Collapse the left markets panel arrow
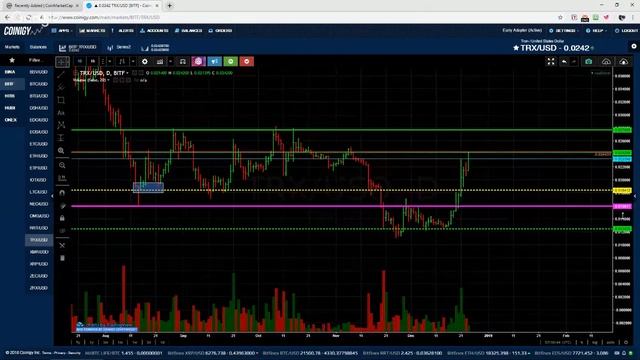This screenshot has width=640, height=360. coord(52,196)
